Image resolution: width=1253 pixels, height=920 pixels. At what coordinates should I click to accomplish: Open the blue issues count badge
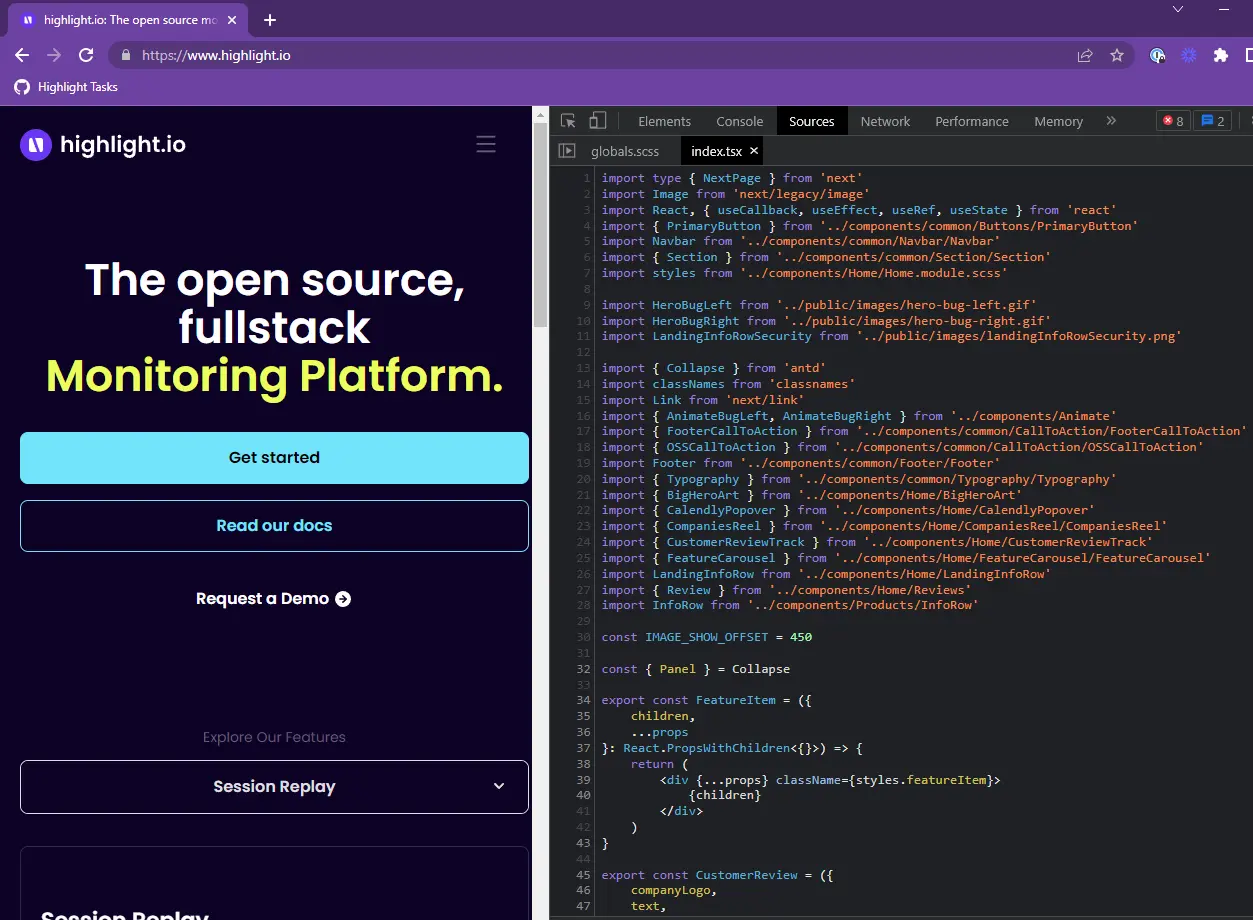pos(1212,121)
